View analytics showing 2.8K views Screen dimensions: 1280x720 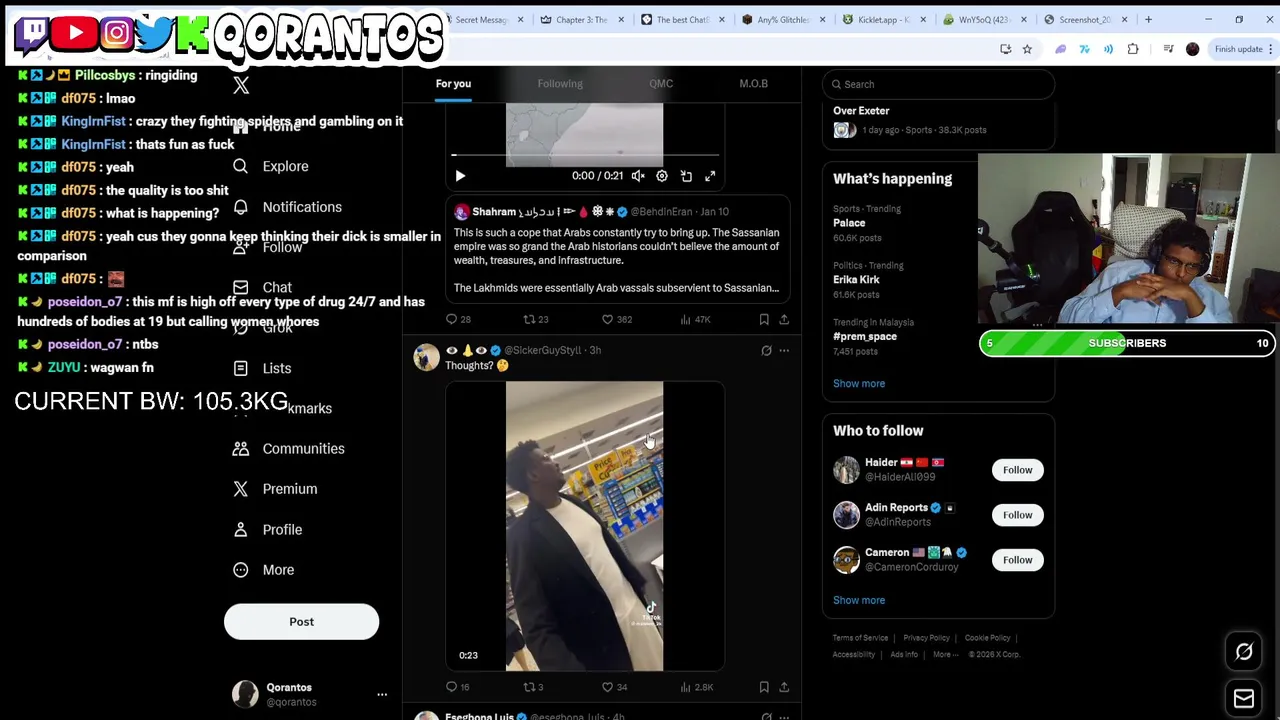pos(696,687)
